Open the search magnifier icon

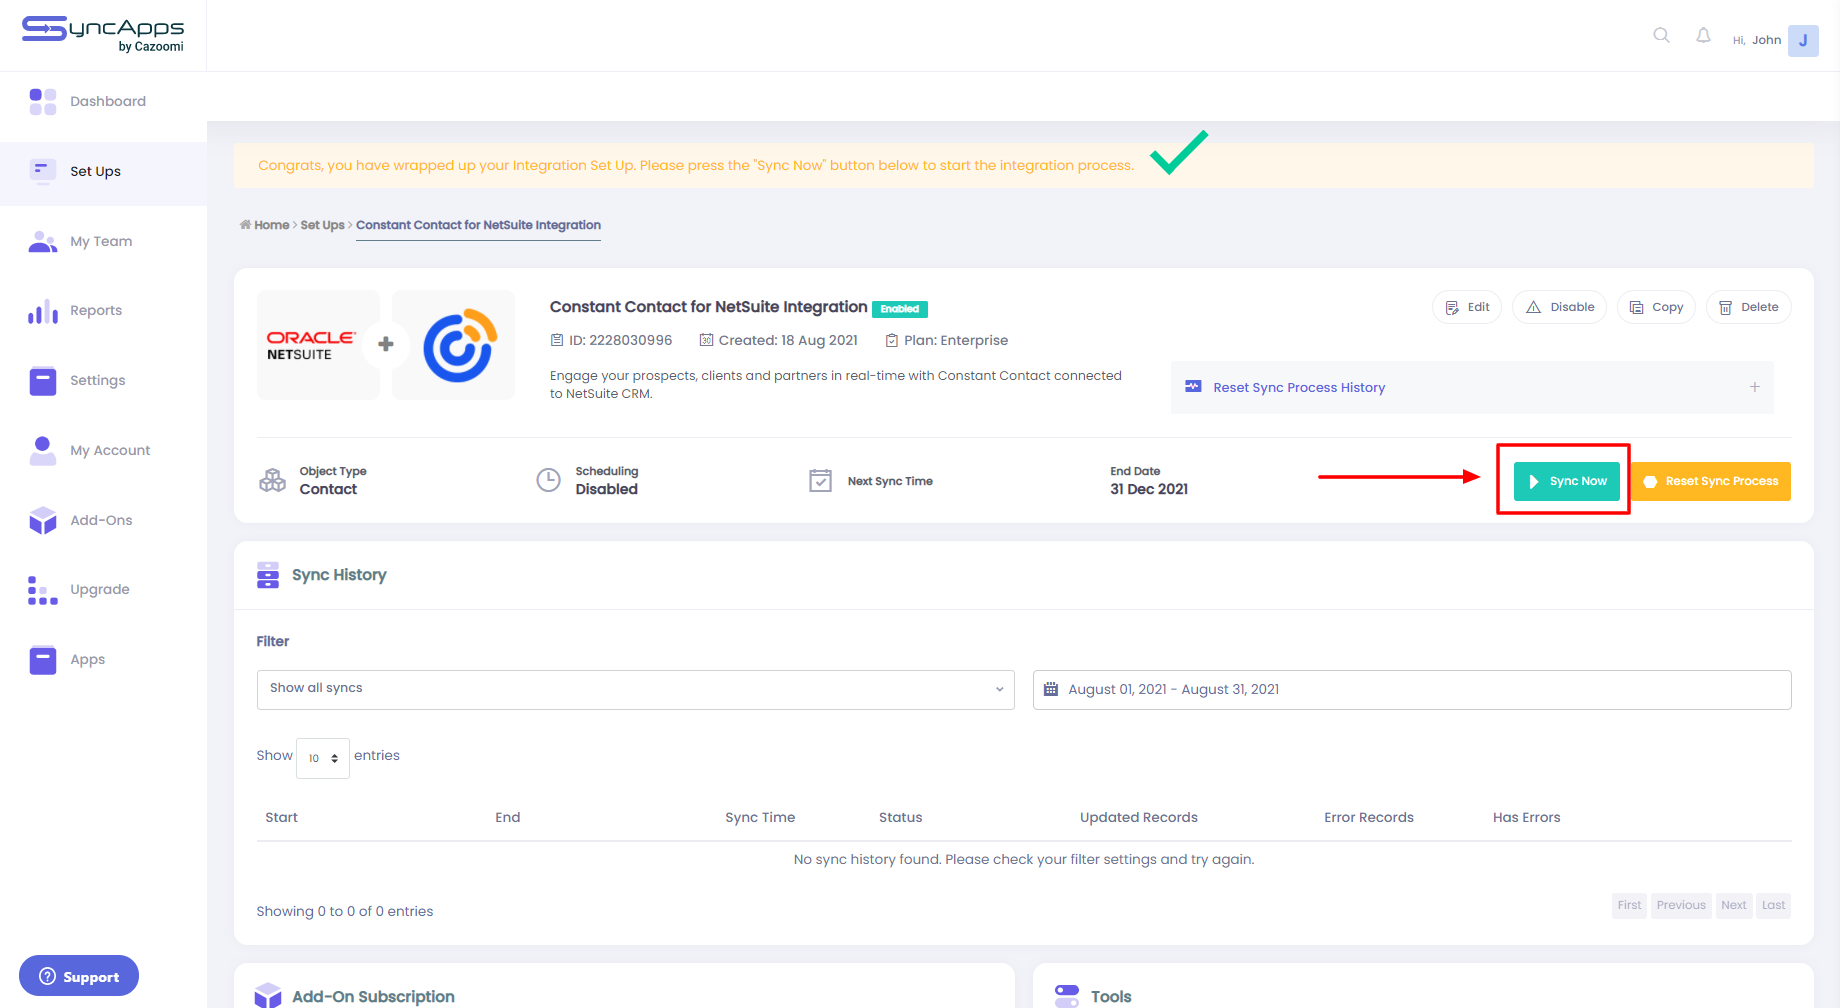coord(1661,36)
